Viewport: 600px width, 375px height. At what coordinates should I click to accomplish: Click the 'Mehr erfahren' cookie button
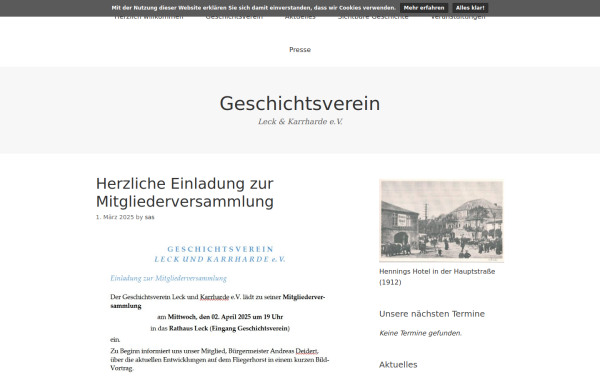(424, 8)
